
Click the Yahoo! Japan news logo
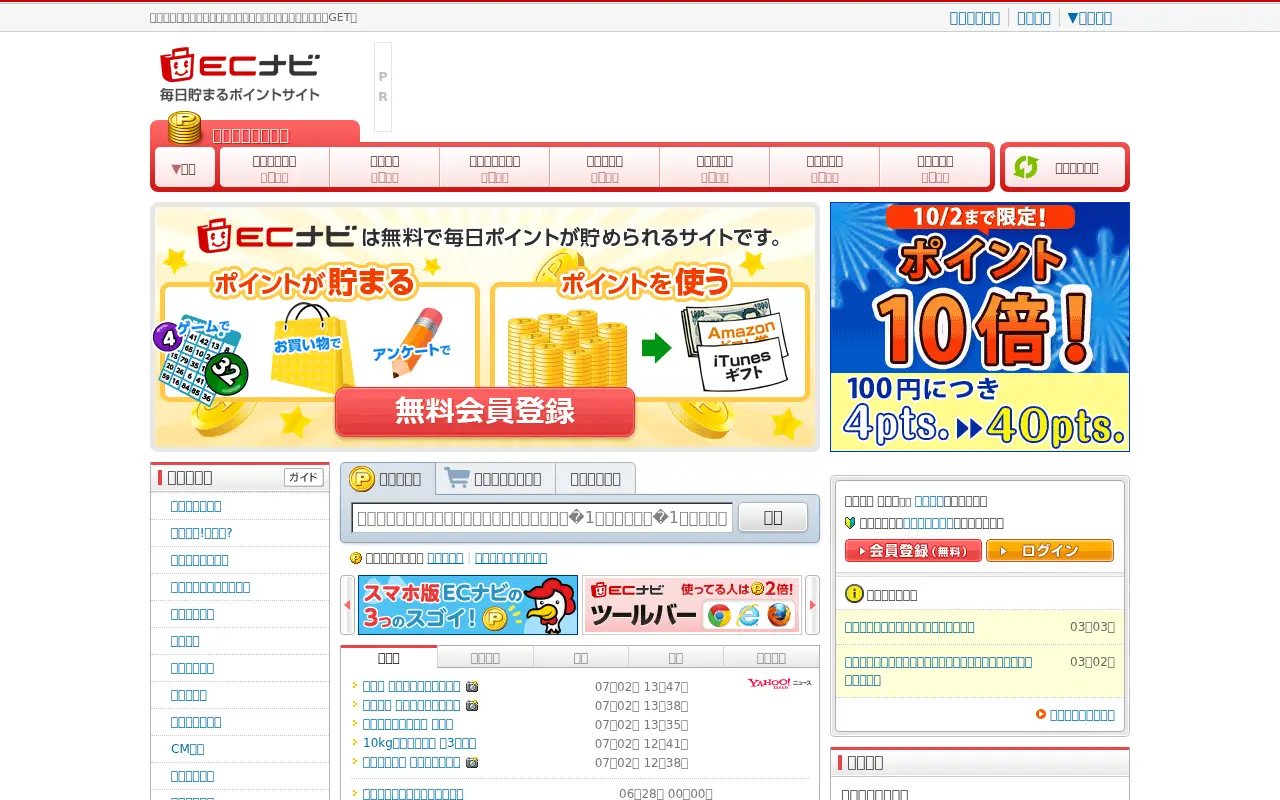tap(779, 684)
